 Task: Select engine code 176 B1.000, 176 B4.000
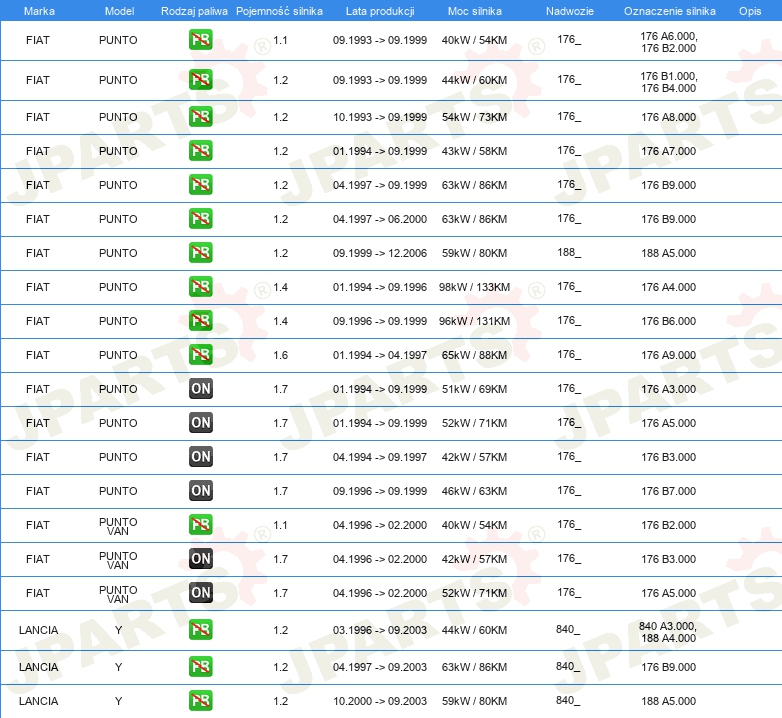point(669,82)
